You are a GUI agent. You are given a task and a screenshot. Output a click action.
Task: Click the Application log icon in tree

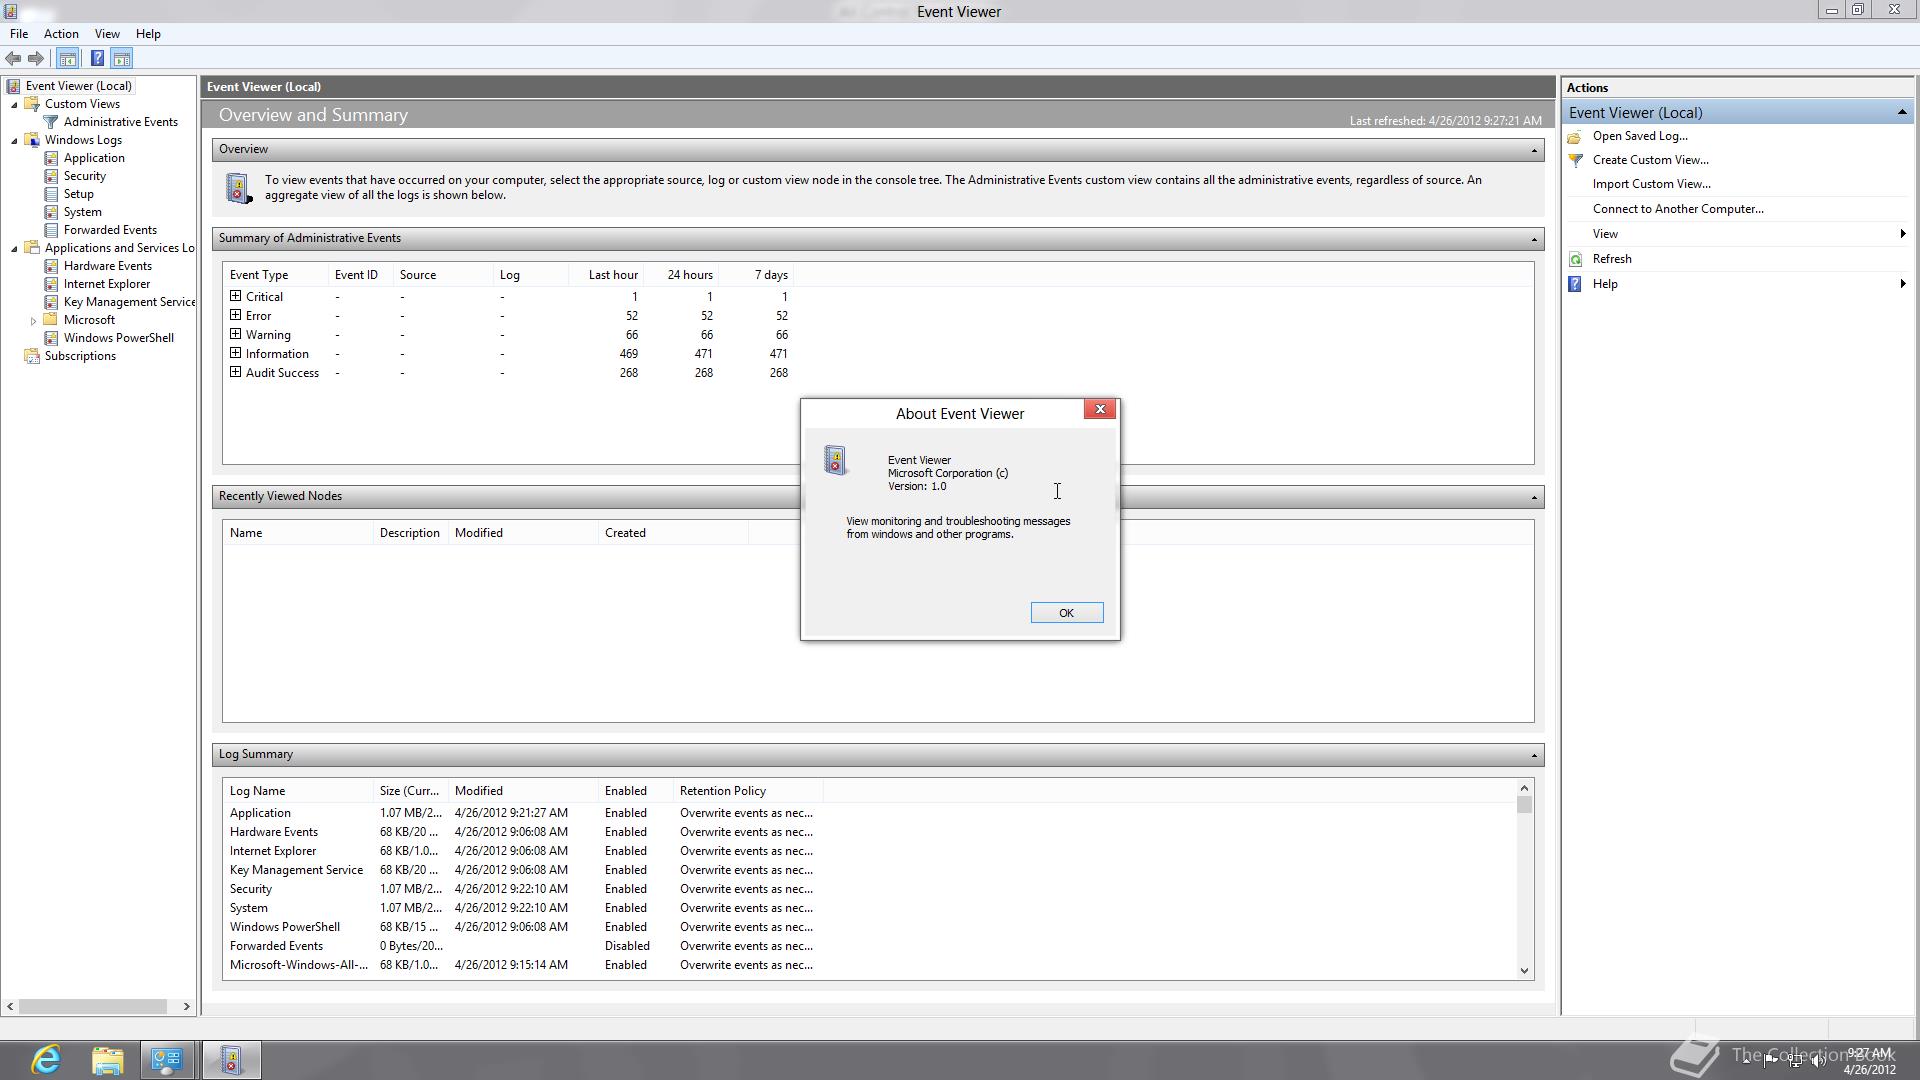tap(51, 158)
